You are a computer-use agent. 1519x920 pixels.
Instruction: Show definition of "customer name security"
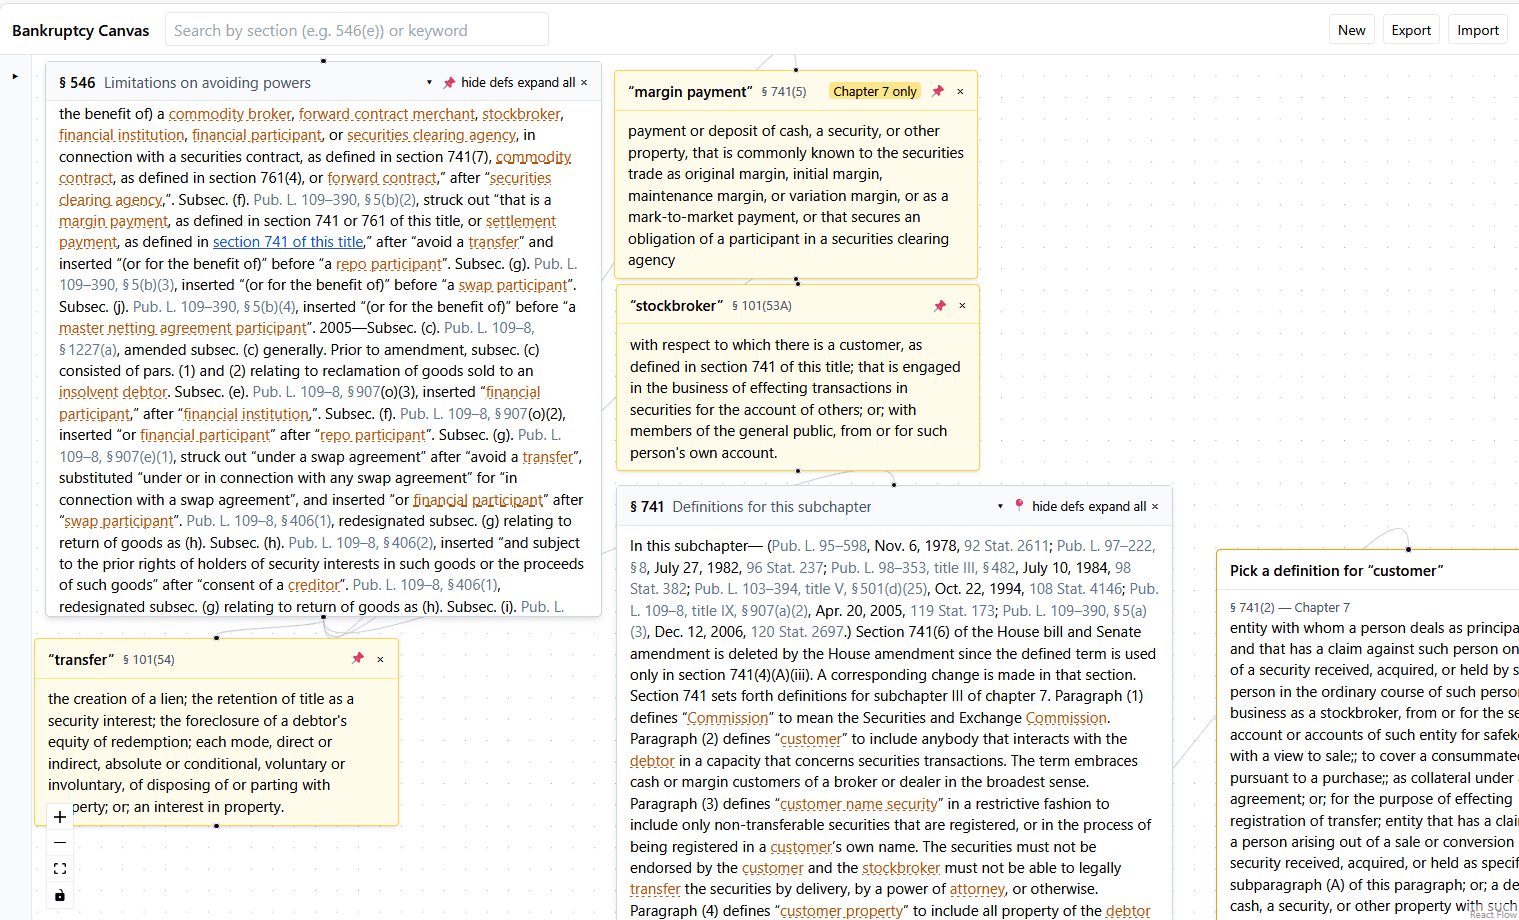859,804
